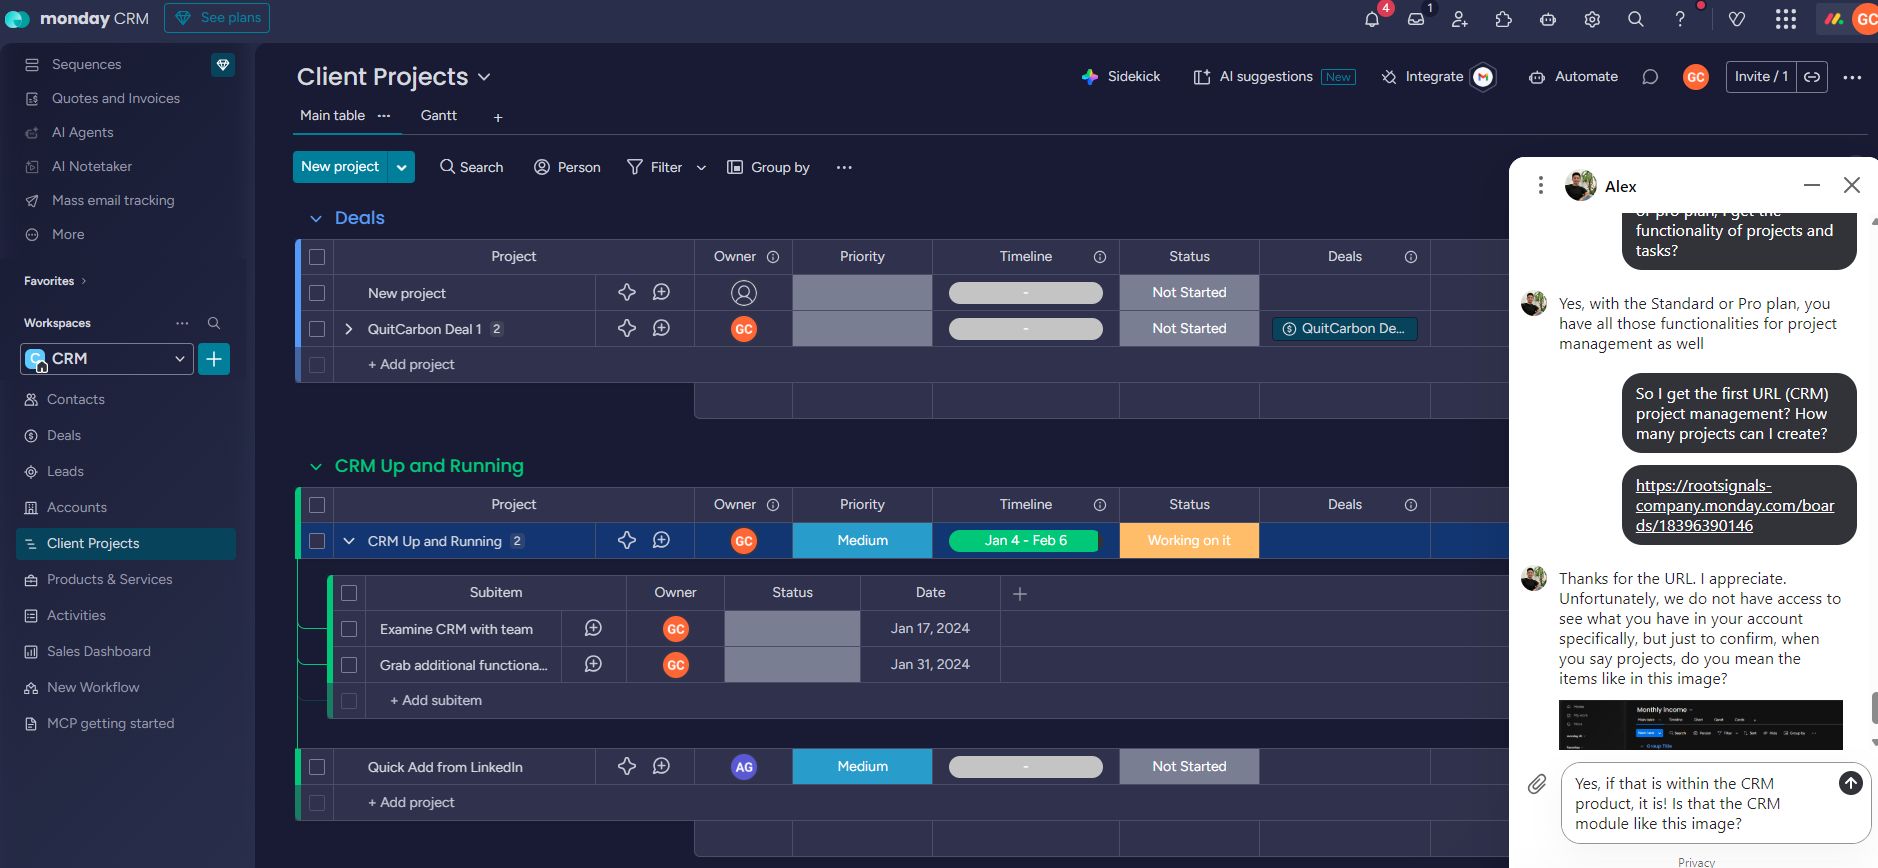Click the add workspace plus button
1878x868 pixels.
tap(214, 359)
